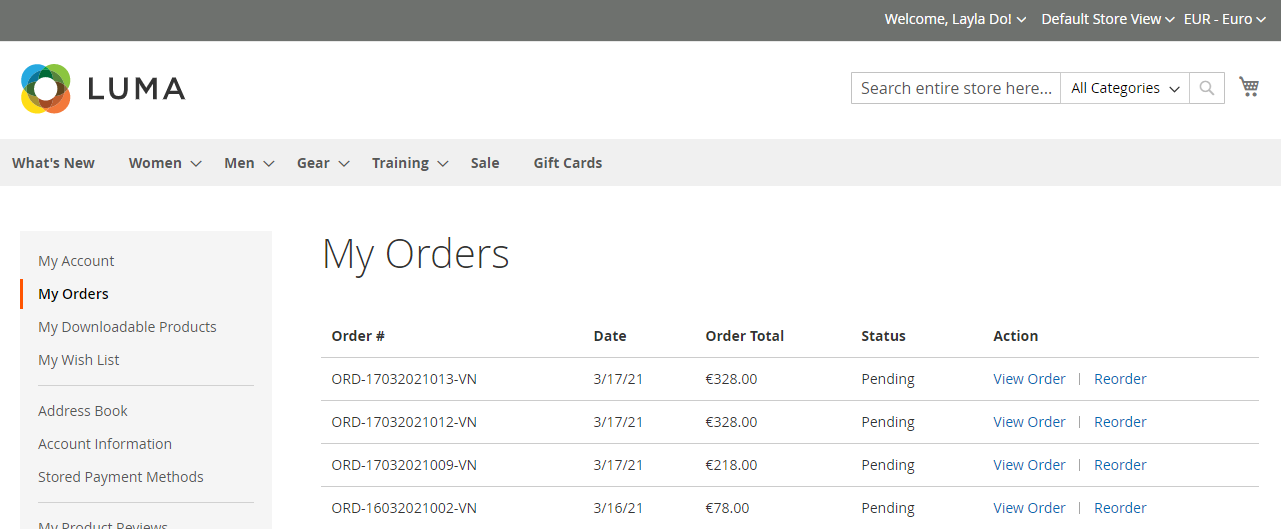Open the Women menu

(x=164, y=163)
